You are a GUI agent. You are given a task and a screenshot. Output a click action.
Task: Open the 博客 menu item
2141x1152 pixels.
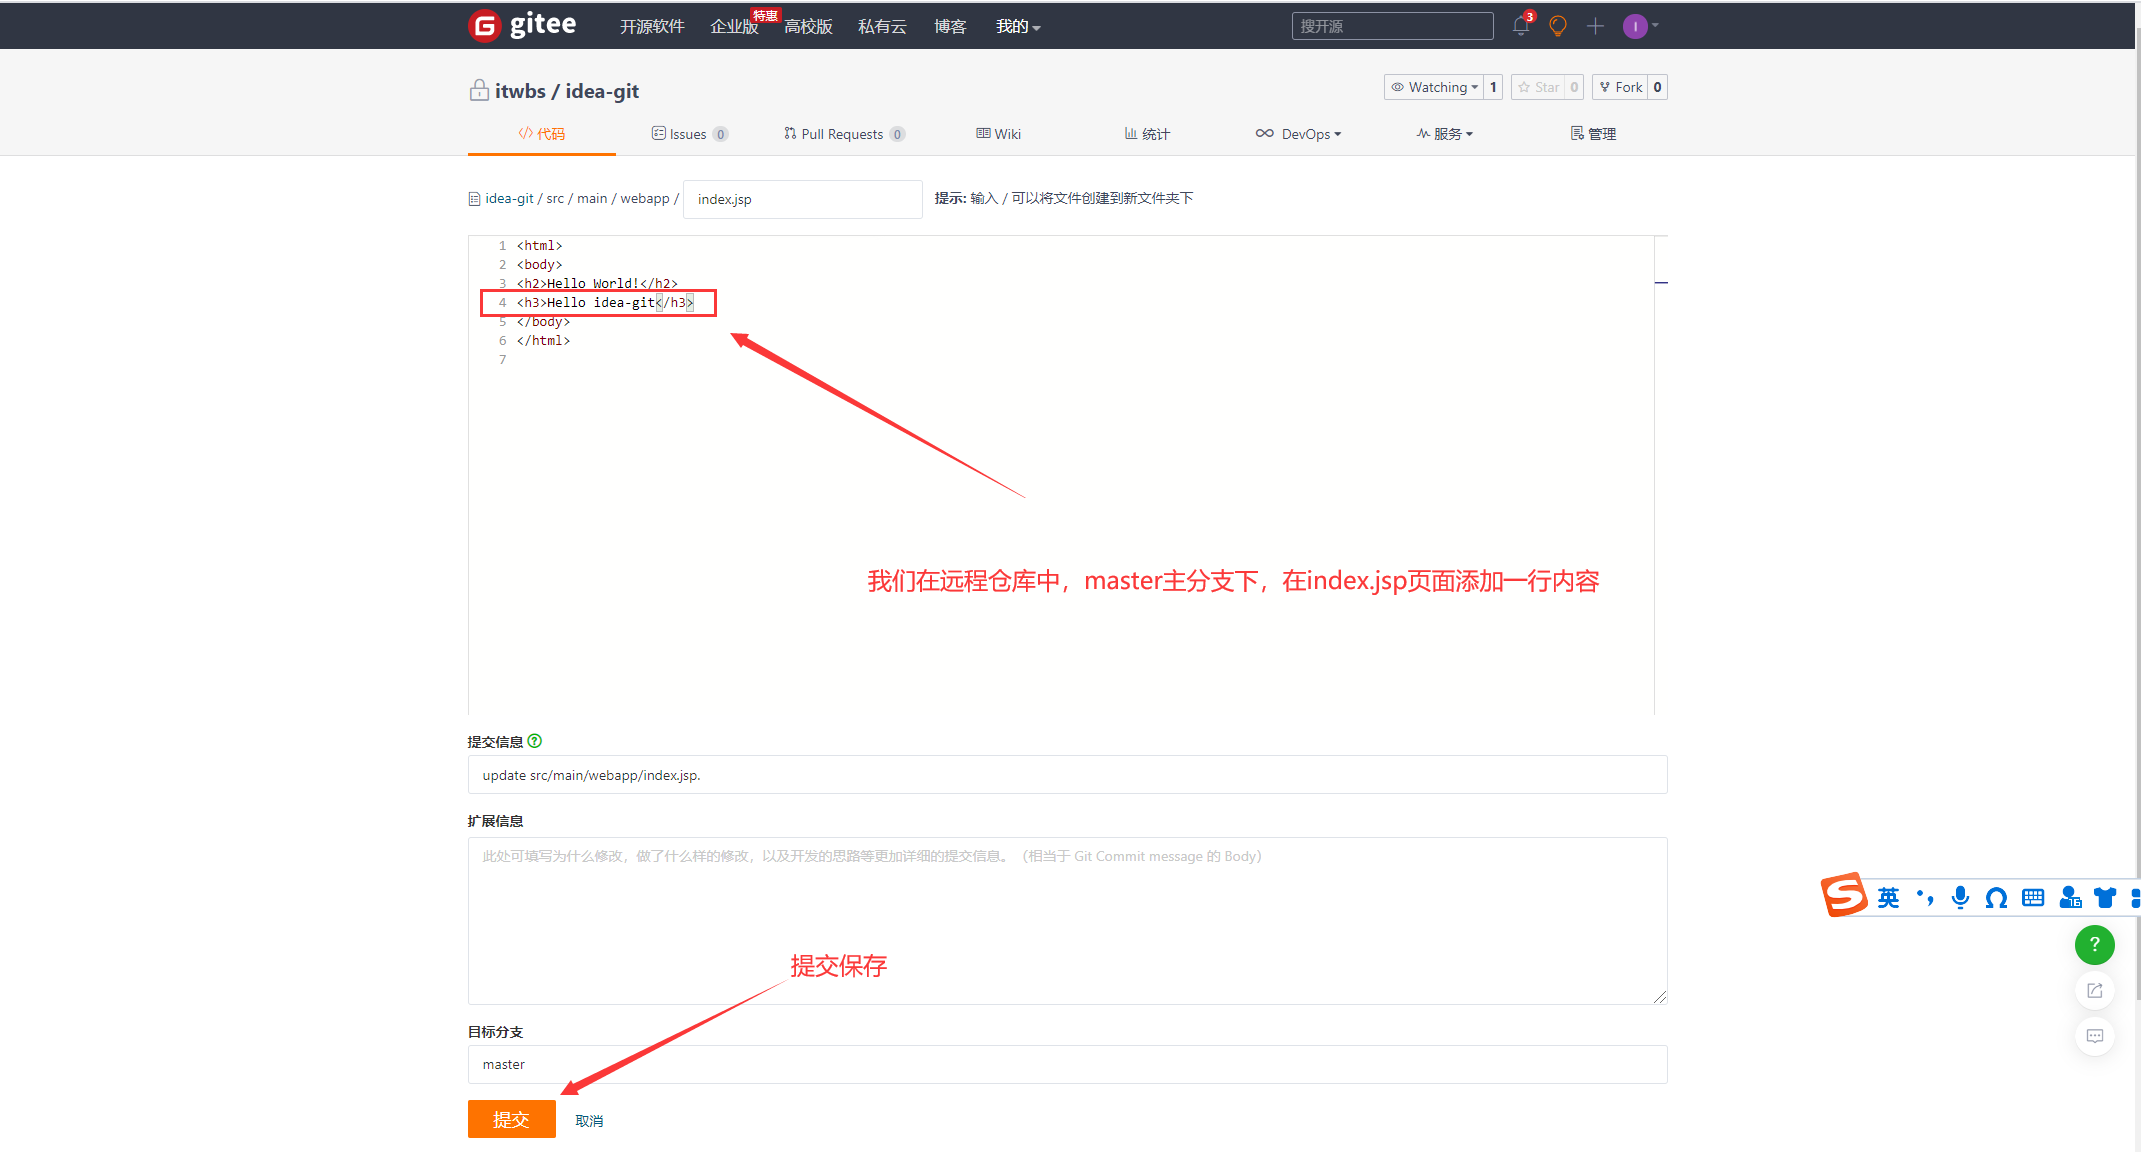[x=950, y=27]
